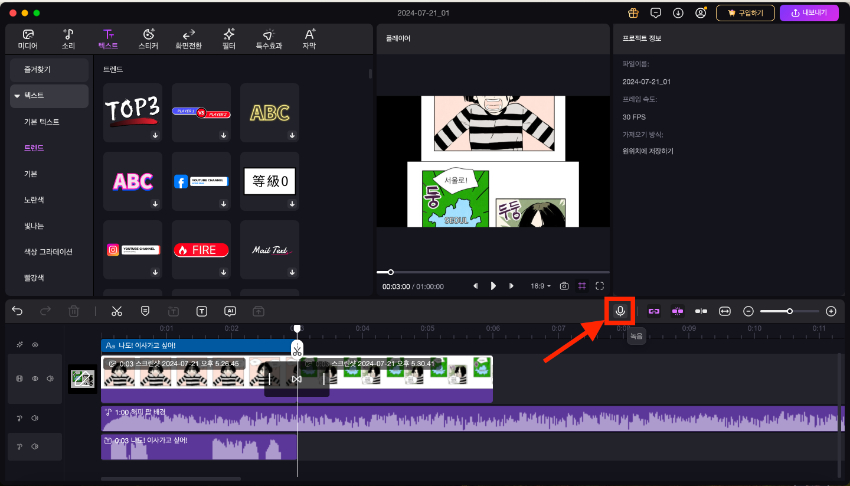Toggle the purple link clips icon

654,311
